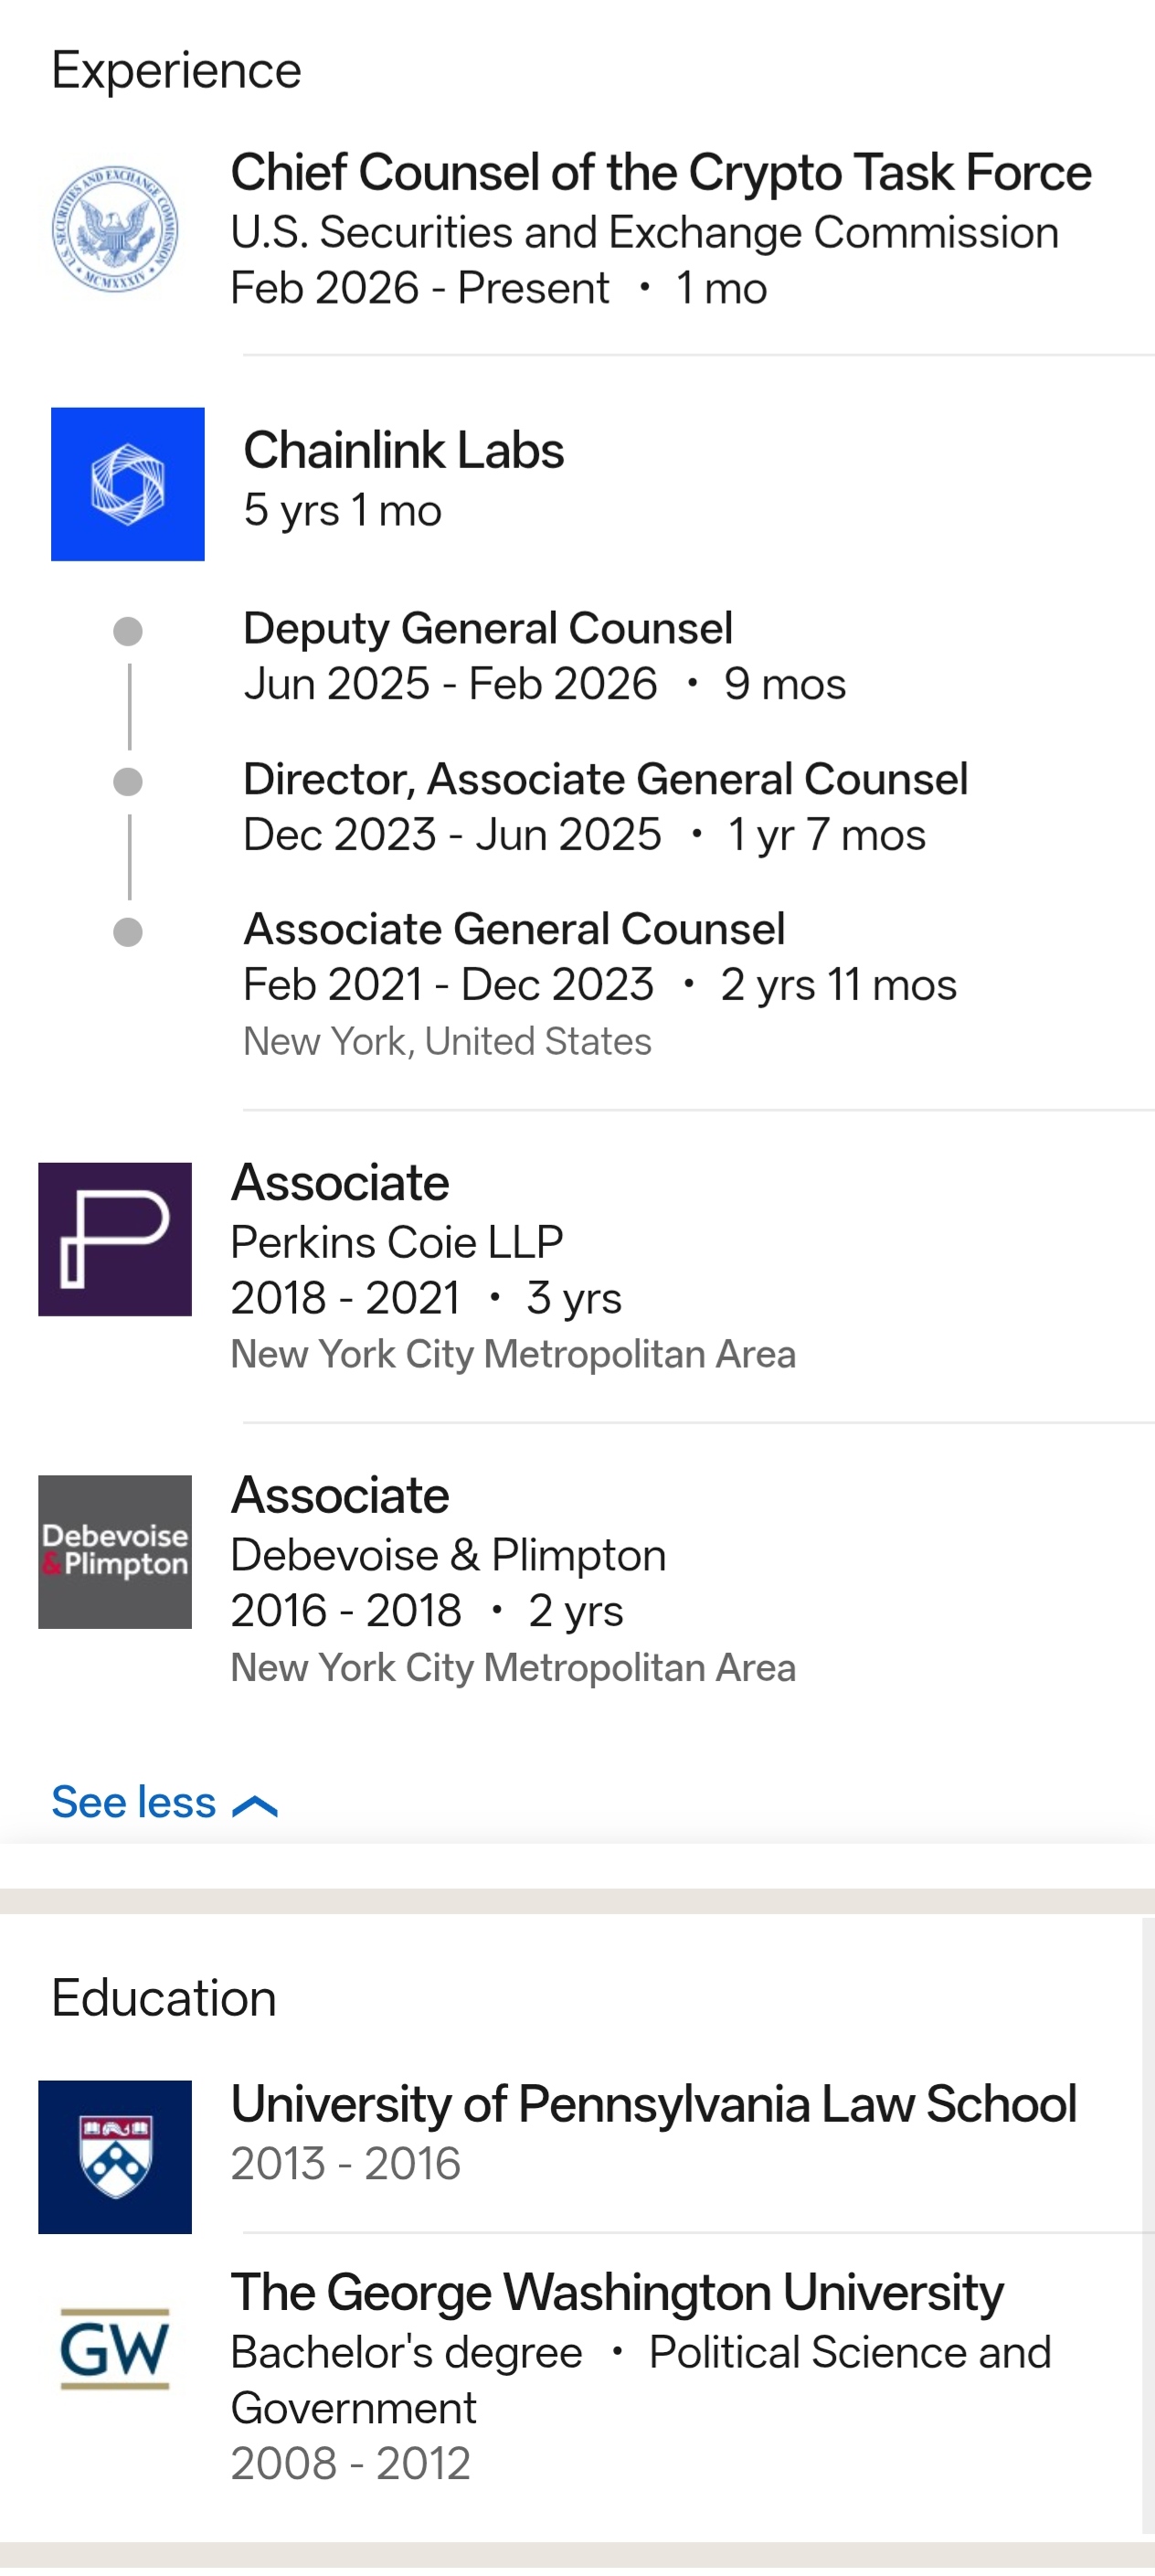1155x2576 pixels.
Task: Open Debevoise & Plimpton company name
Action: (448, 1555)
